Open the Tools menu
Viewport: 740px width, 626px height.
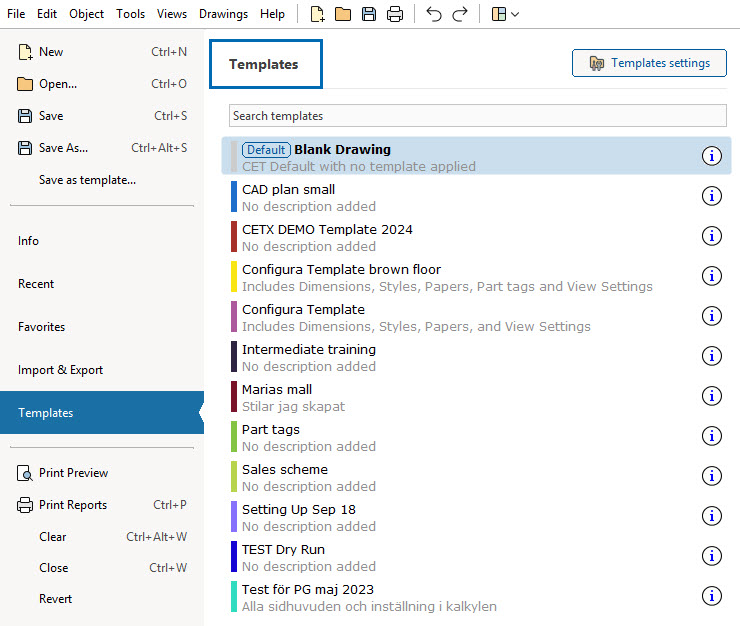[130, 14]
